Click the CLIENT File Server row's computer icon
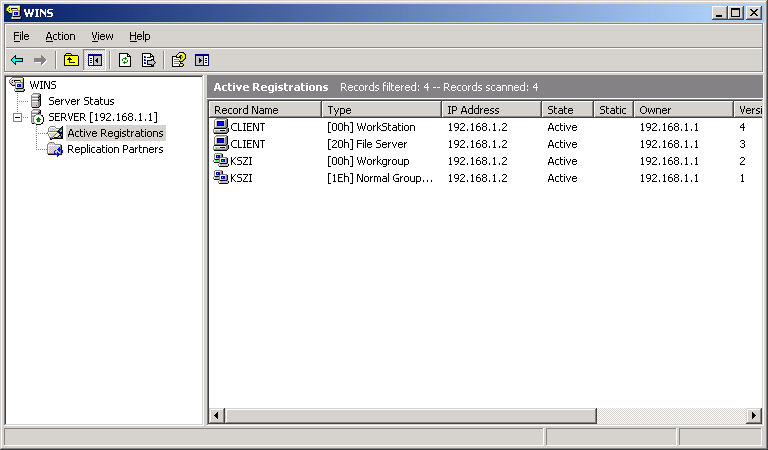Image resolution: width=768 pixels, height=450 pixels. pyautogui.click(x=221, y=143)
